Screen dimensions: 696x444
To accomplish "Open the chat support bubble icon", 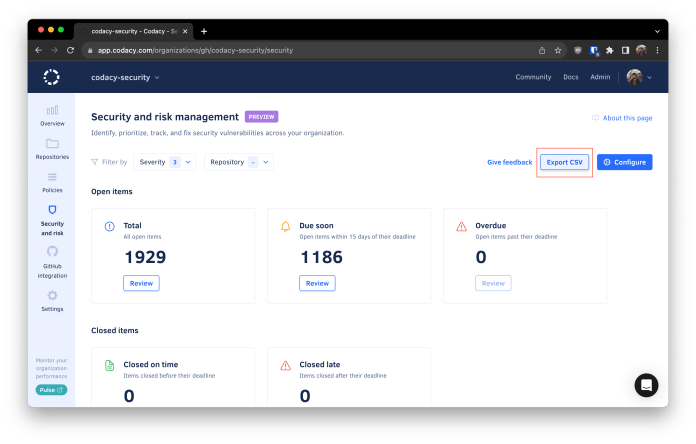I will click(x=646, y=385).
